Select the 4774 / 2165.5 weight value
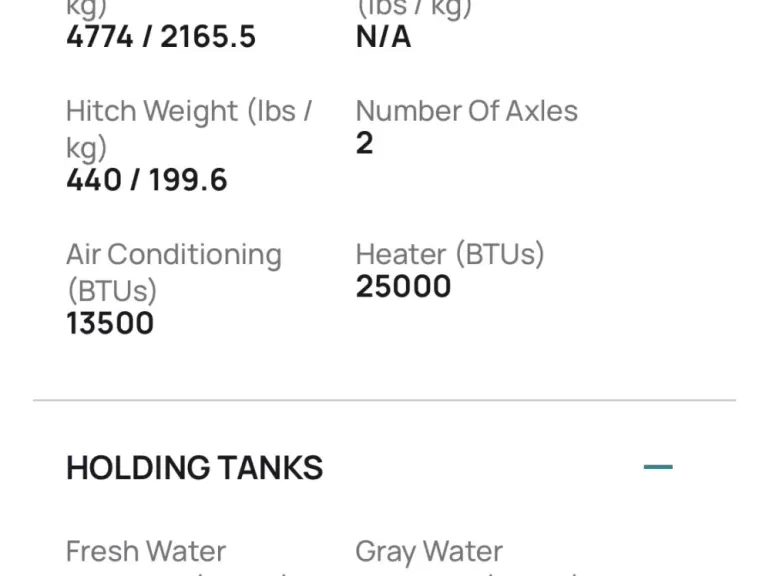 [x=161, y=37]
